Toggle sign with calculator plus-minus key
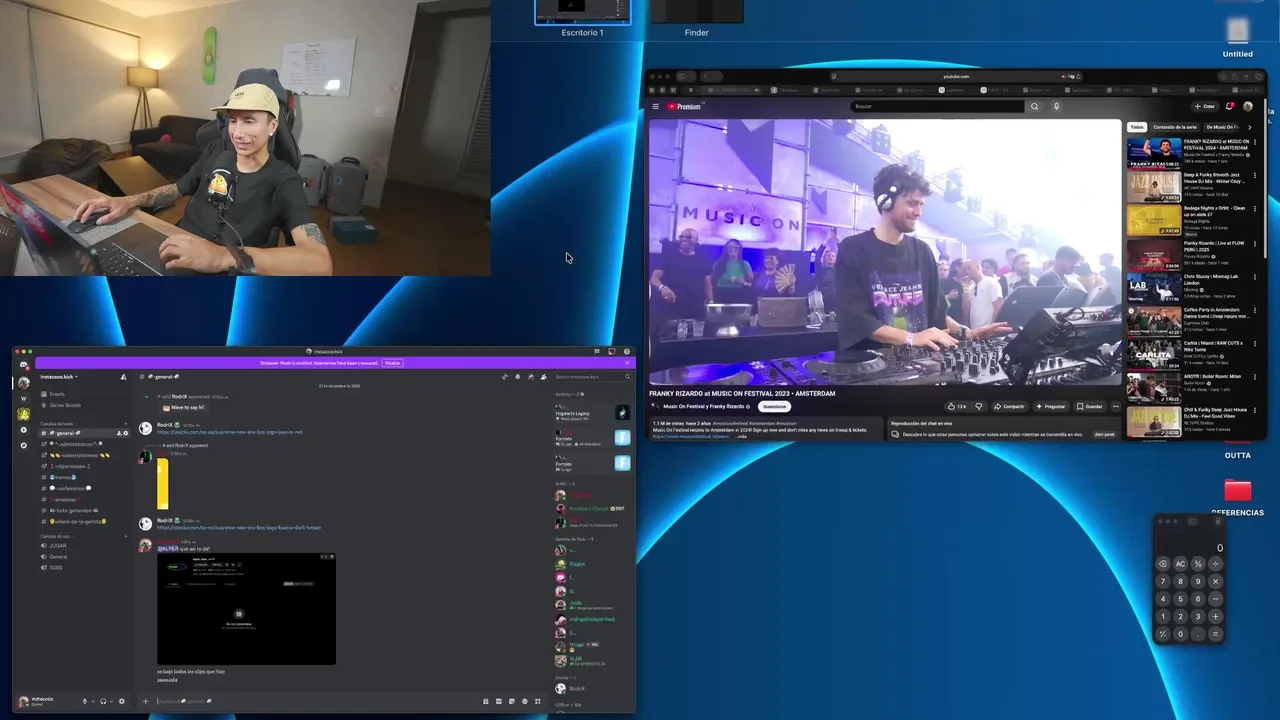Viewport: 1280px width, 720px height. (1162, 634)
